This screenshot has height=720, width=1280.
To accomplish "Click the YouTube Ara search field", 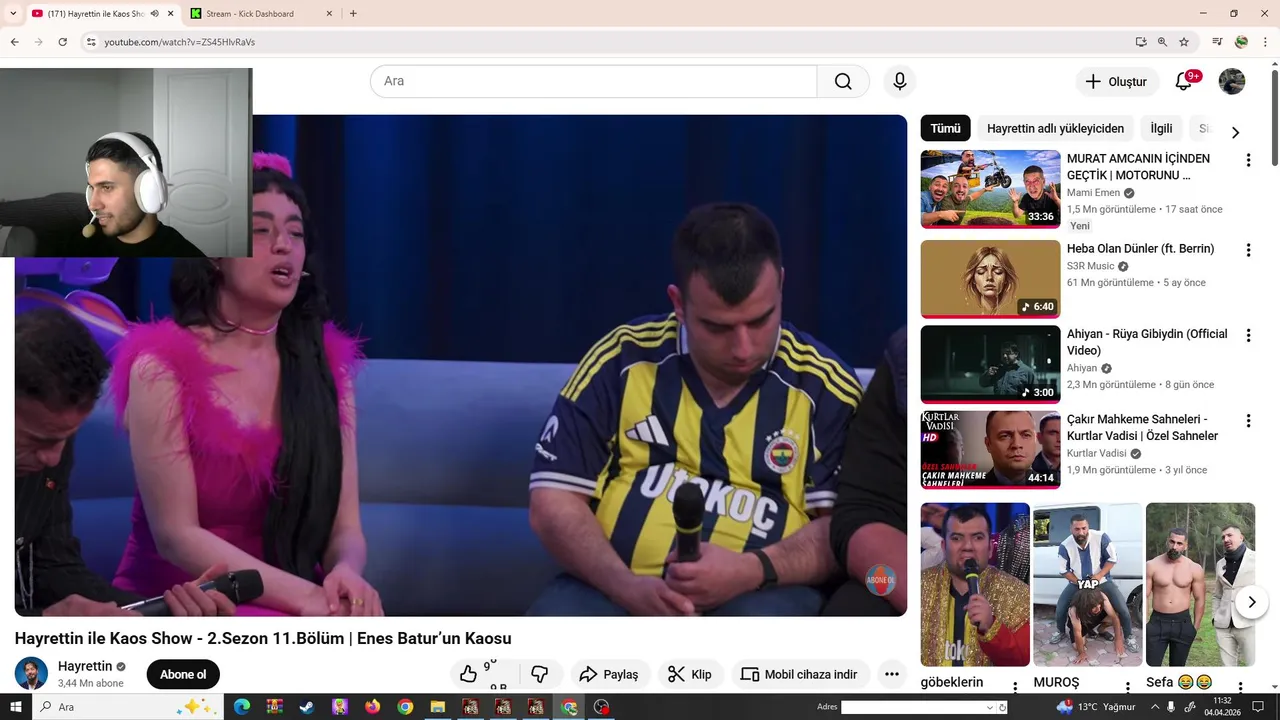I will pyautogui.click(x=594, y=81).
